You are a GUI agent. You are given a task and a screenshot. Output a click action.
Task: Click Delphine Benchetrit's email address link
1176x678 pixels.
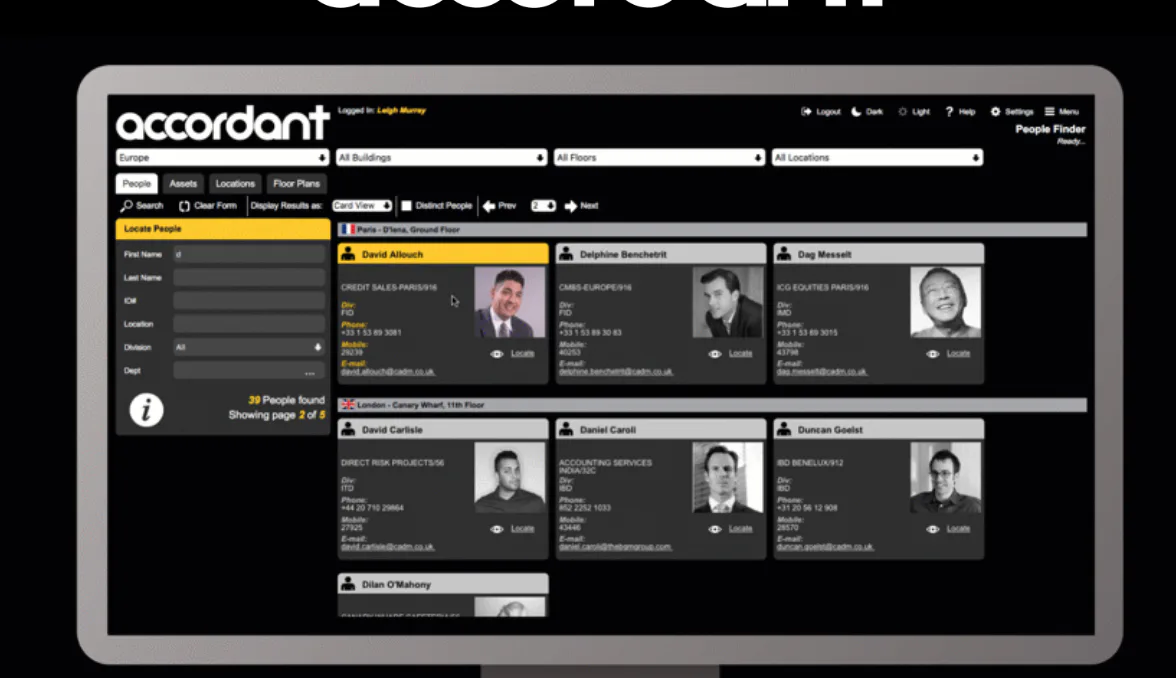point(616,372)
